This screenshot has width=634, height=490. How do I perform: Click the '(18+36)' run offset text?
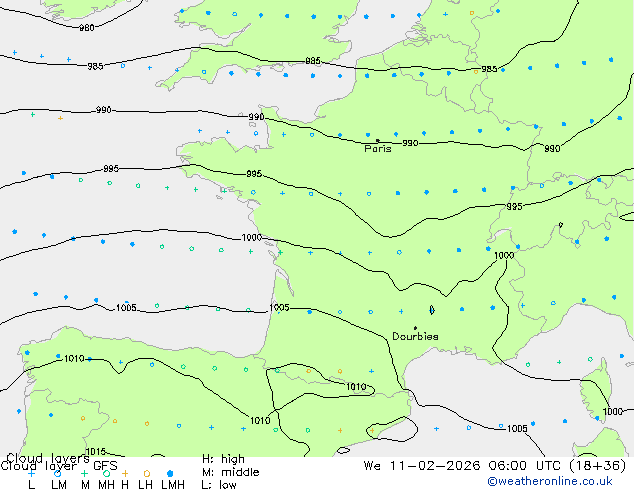coord(598,466)
